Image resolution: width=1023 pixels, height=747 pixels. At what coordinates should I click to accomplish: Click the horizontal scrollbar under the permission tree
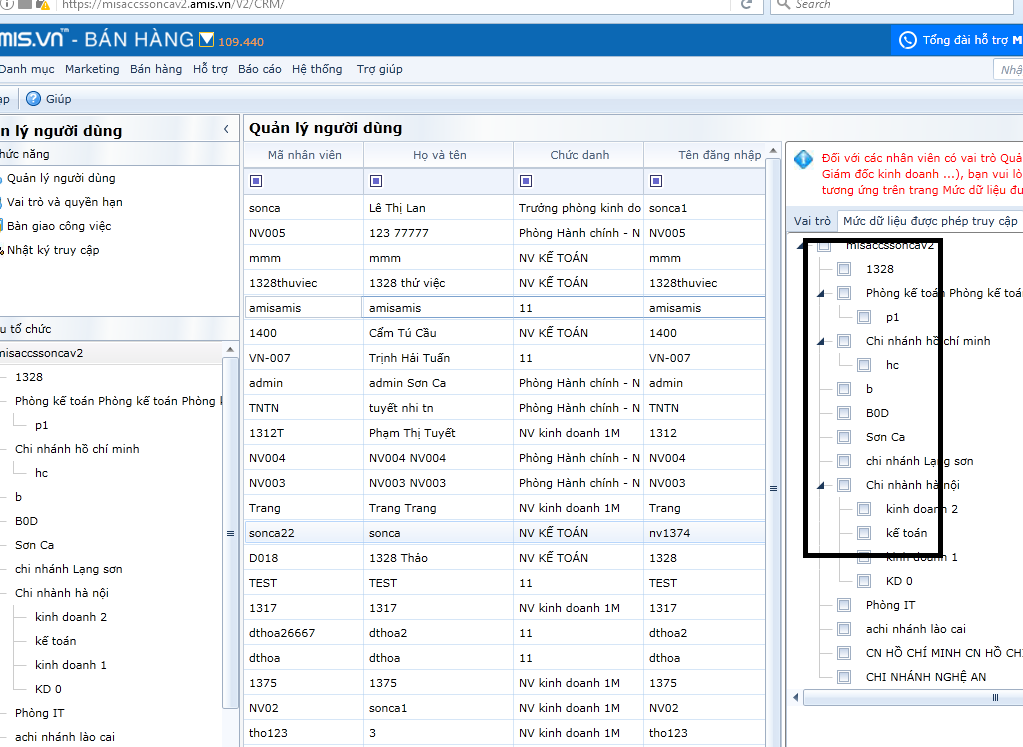tap(913, 697)
